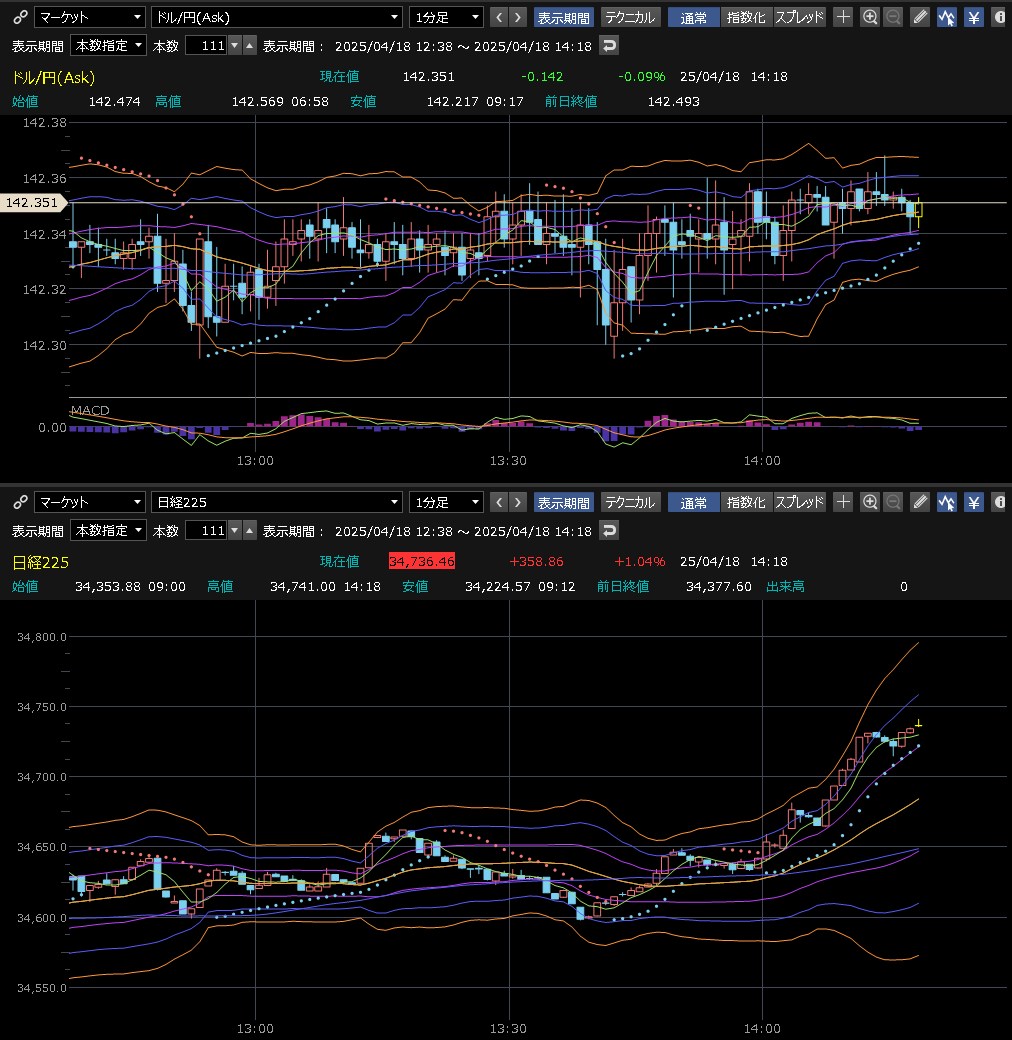Open 本数指定 dropdown in the ドル/円 panel
The height and width of the screenshot is (1040, 1012).
click(x=108, y=46)
